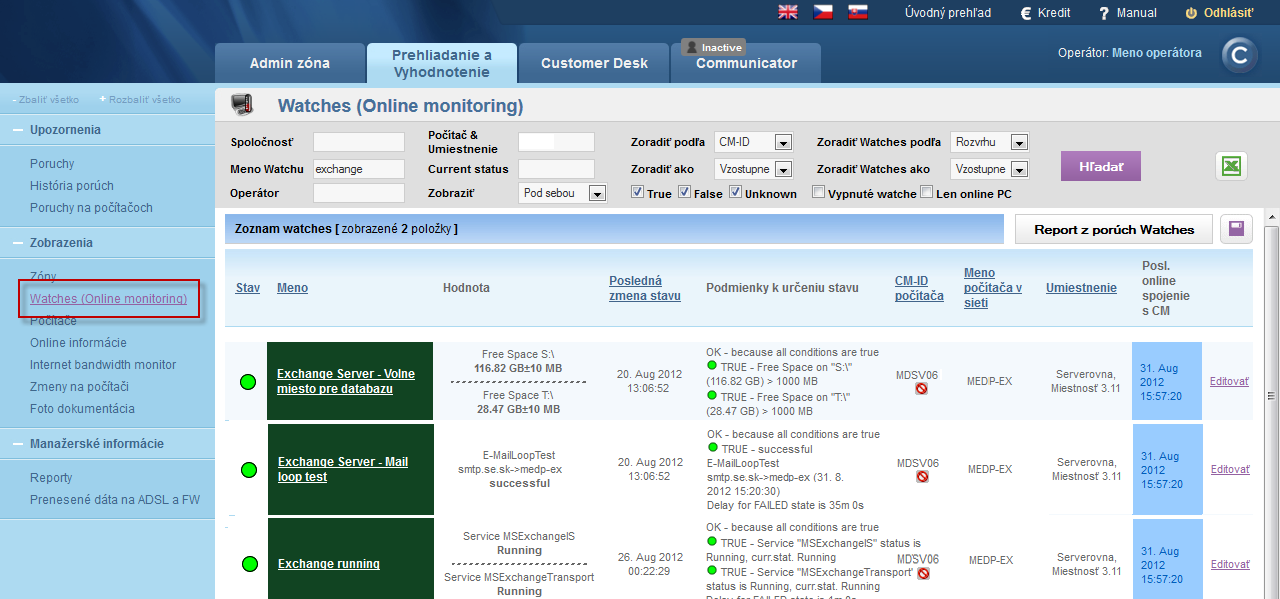Click the save floppy disk icon
The height and width of the screenshot is (599, 1280).
[x=1237, y=229]
